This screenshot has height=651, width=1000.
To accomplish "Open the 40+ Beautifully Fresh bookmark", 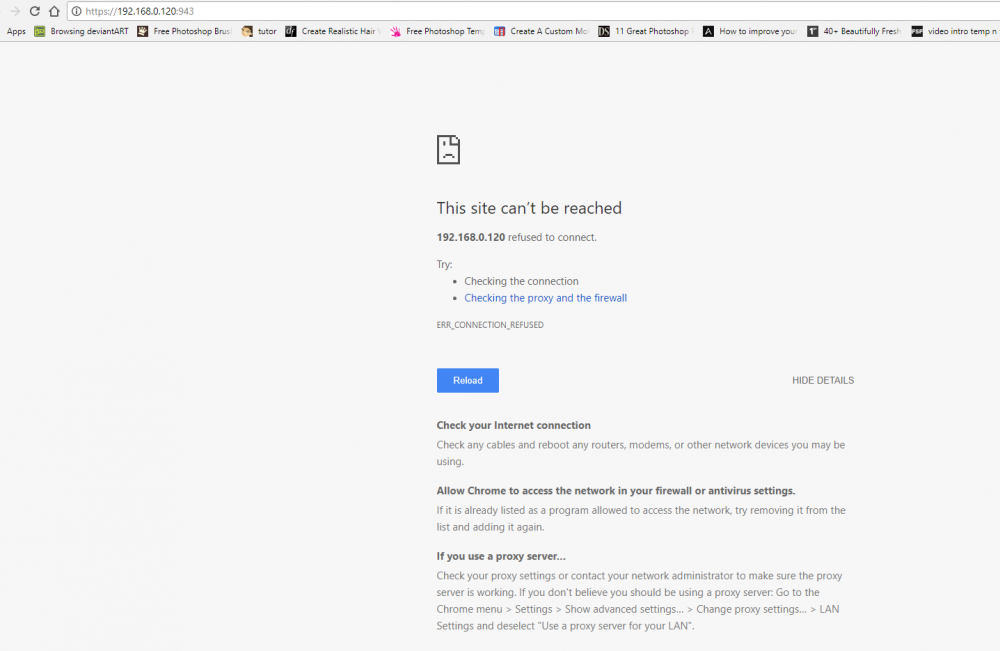I will click(x=862, y=31).
